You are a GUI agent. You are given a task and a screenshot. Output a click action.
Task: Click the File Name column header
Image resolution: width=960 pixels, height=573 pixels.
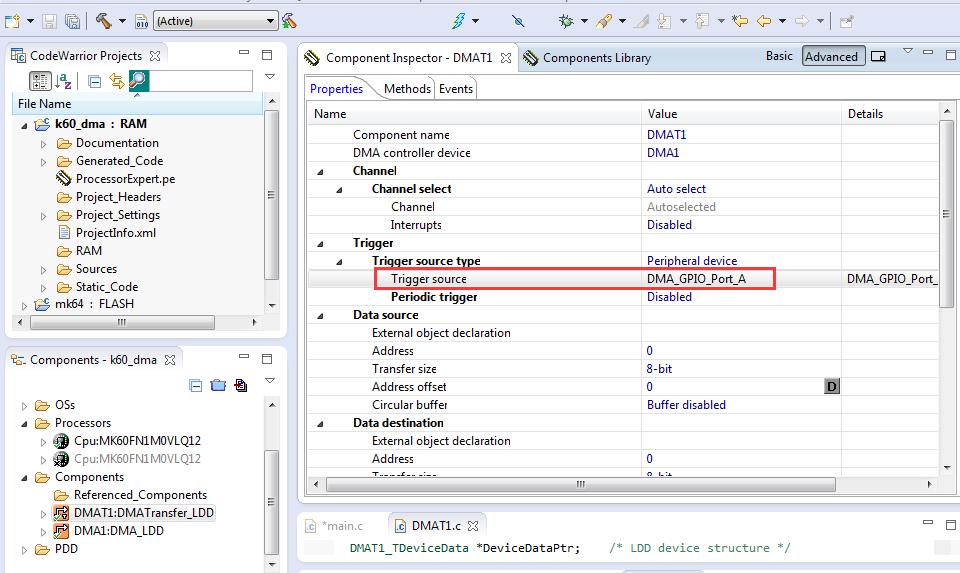tap(137, 104)
